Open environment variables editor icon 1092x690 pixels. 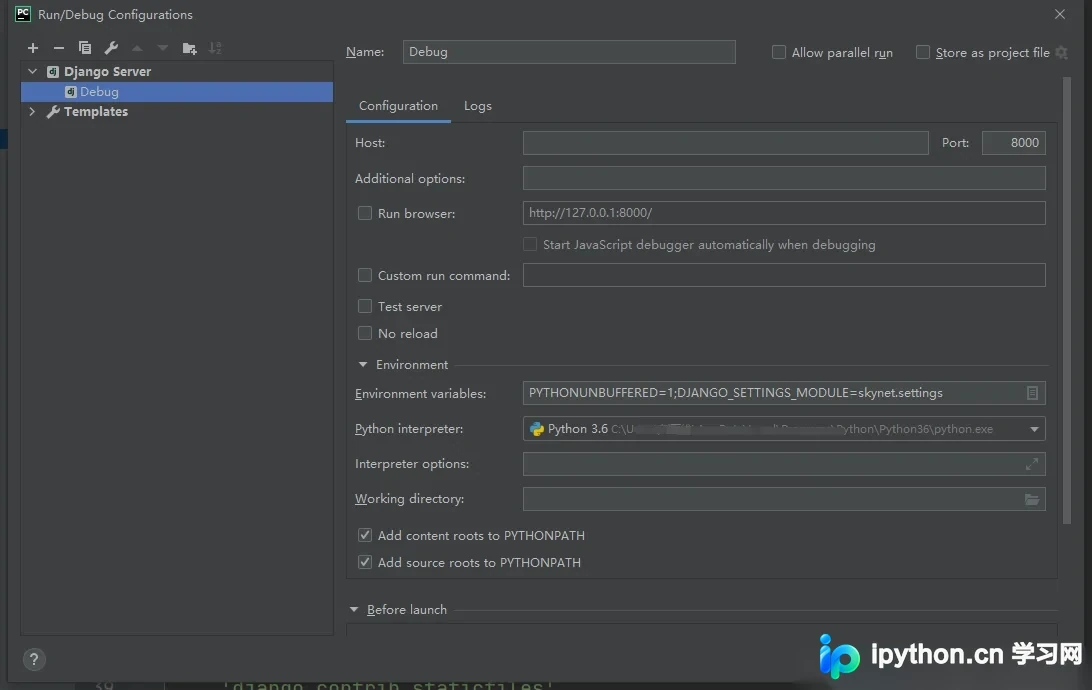[1032, 393]
